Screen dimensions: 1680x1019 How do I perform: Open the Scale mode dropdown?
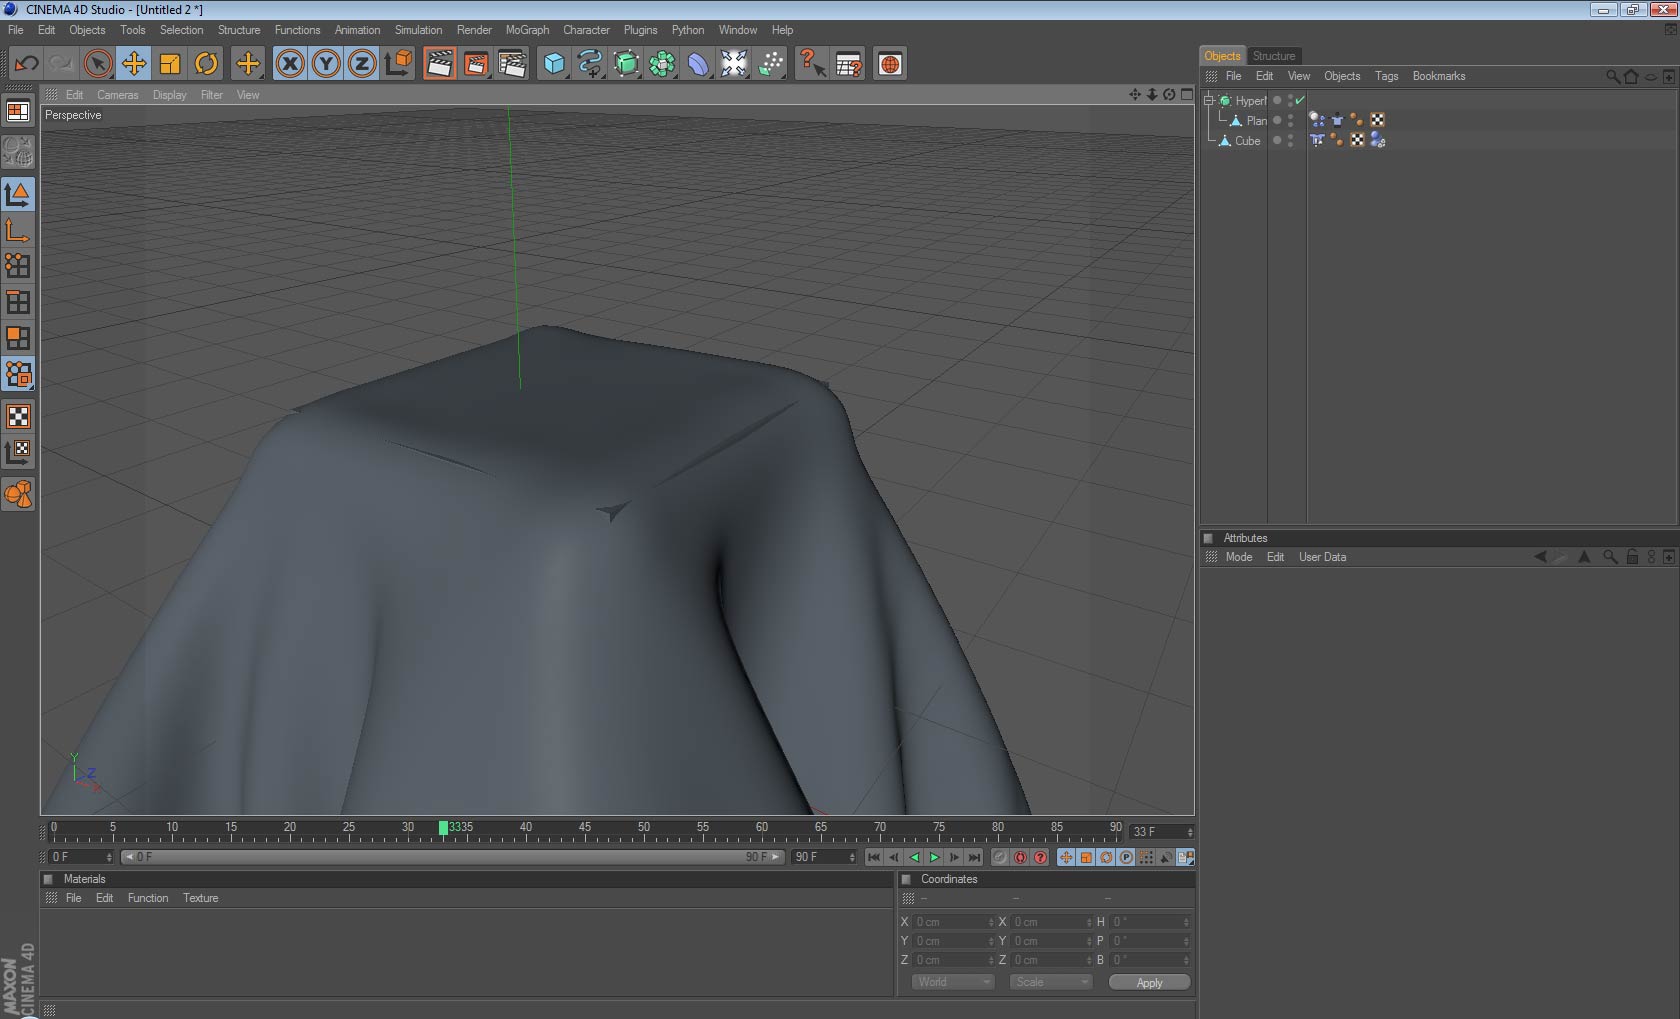1050,982
